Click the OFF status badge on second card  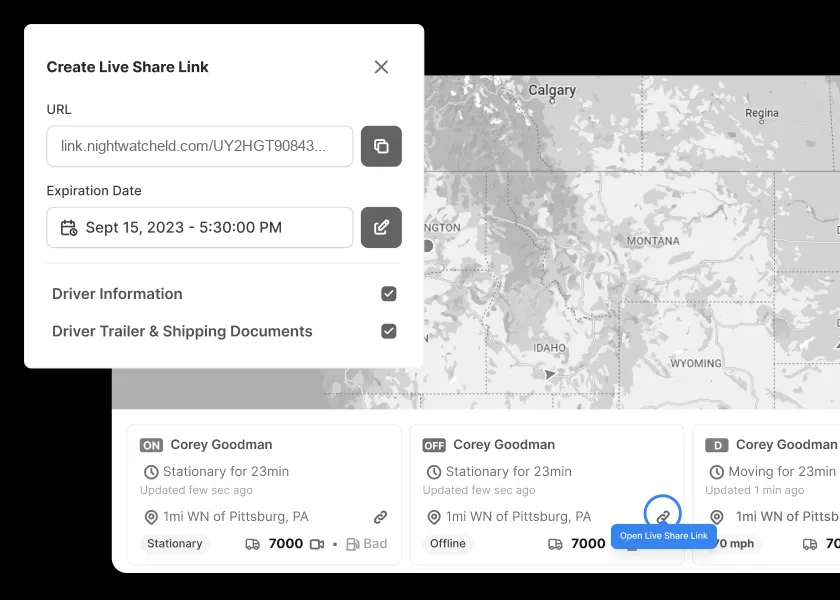click(x=434, y=445)
